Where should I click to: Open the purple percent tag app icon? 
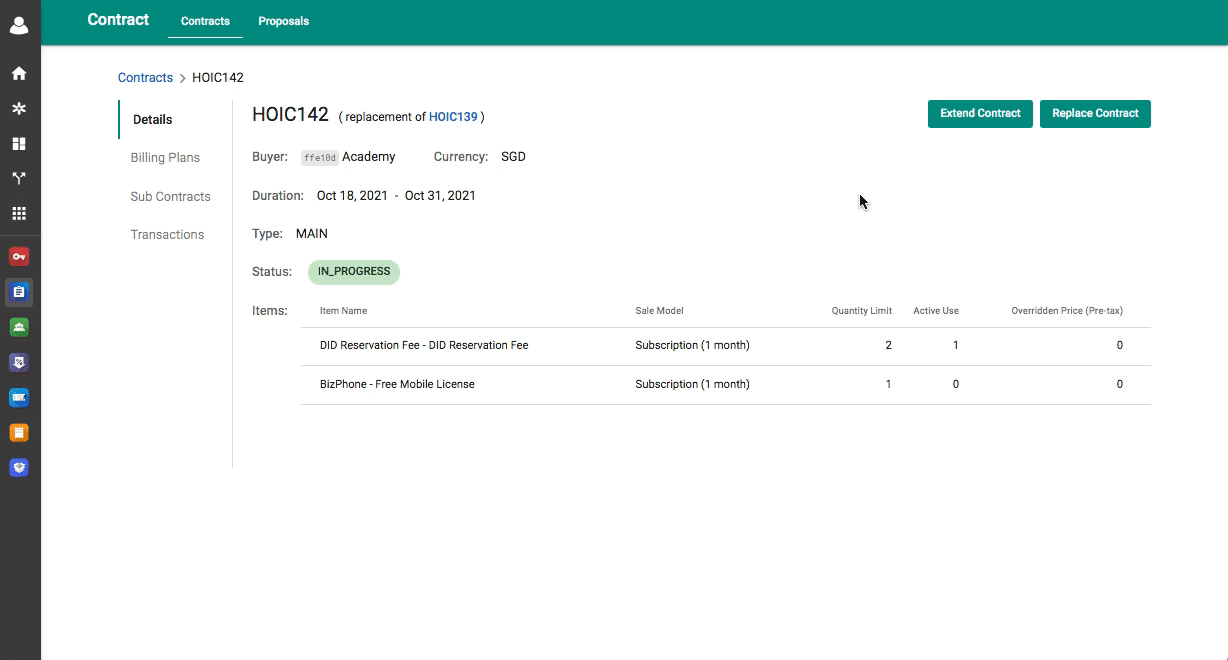click(x=19, y=362)
